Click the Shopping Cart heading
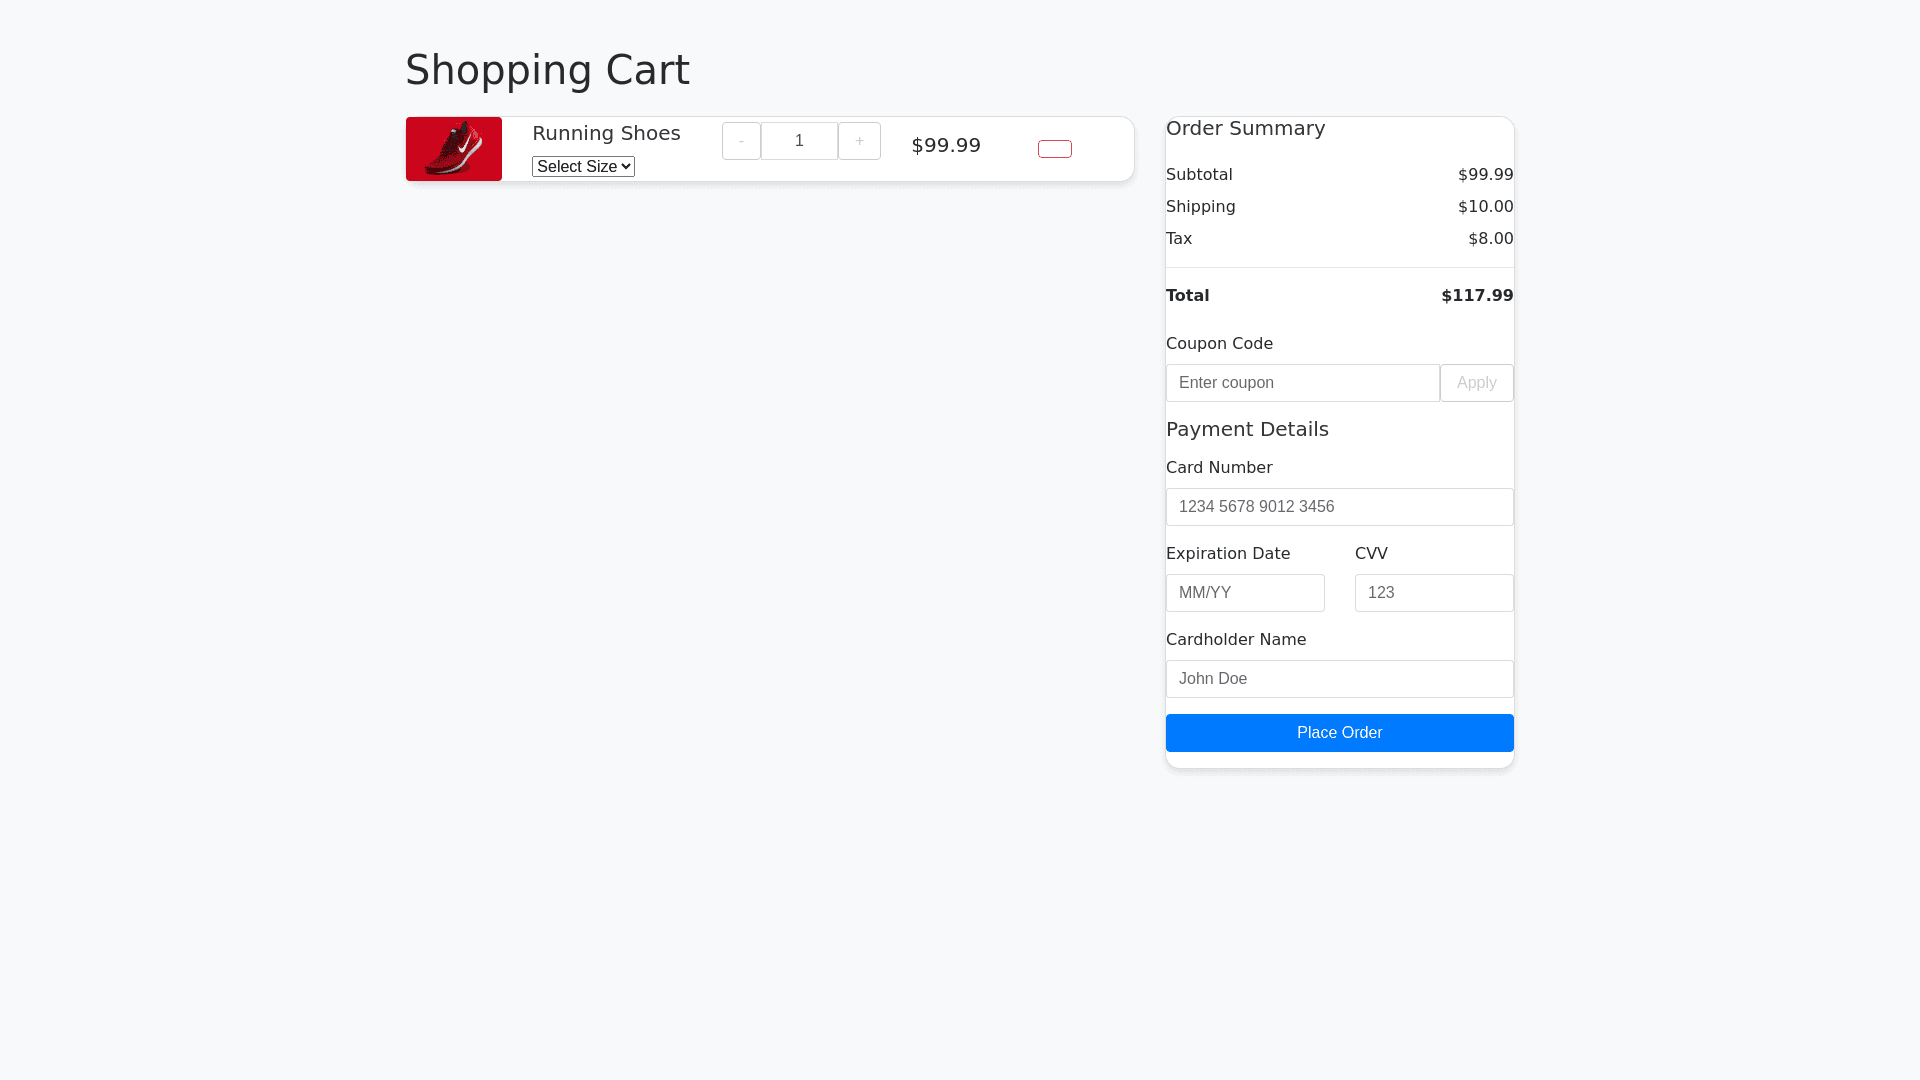Screen dimensions: 1920x1080 (x=547, y=70)
